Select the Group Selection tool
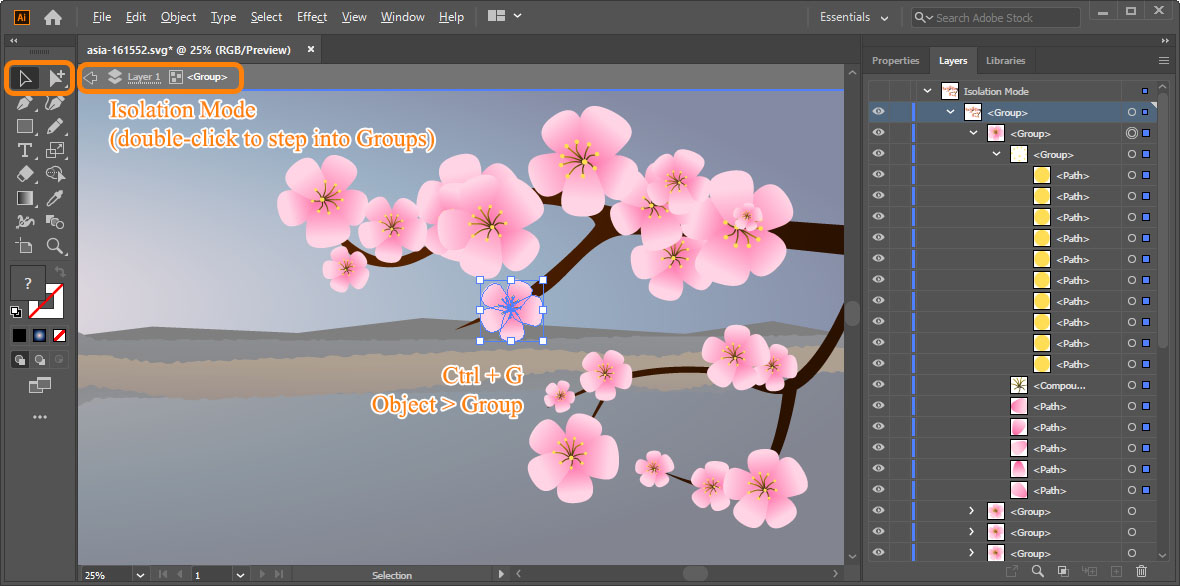 point(56,78)
